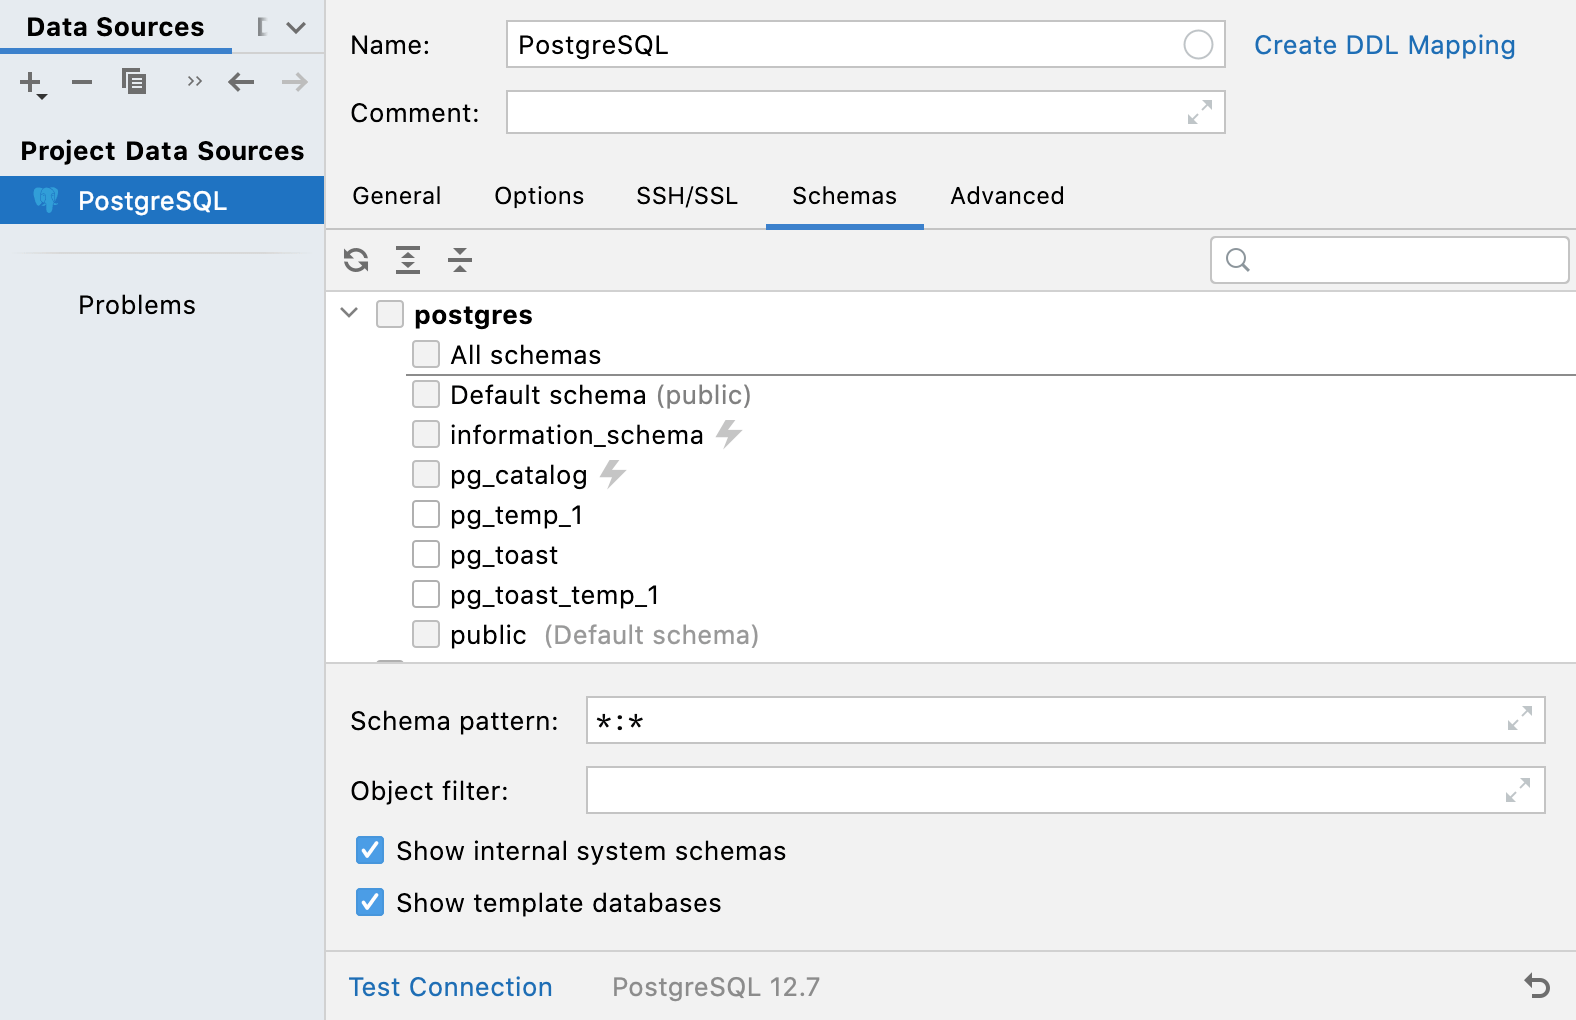Viewport: 1576px width, 1020px height.
Task: Select the Schemas tab
Action: click(x=845, y=196)
